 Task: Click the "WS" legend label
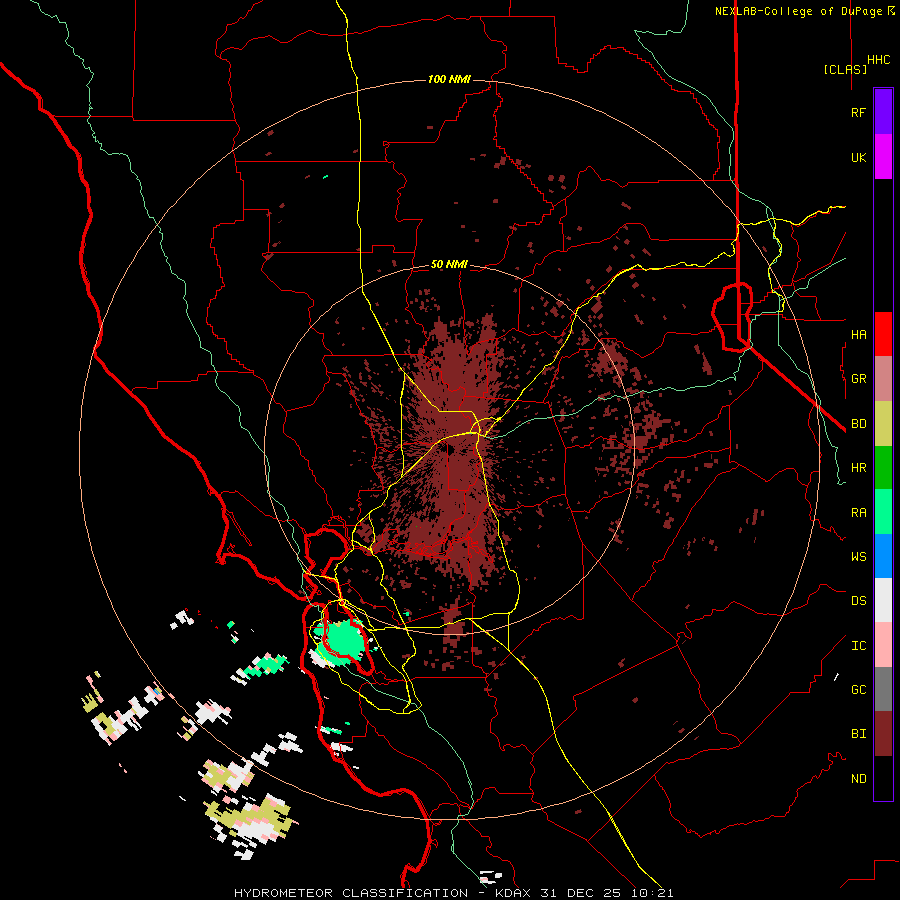[858, 557]
